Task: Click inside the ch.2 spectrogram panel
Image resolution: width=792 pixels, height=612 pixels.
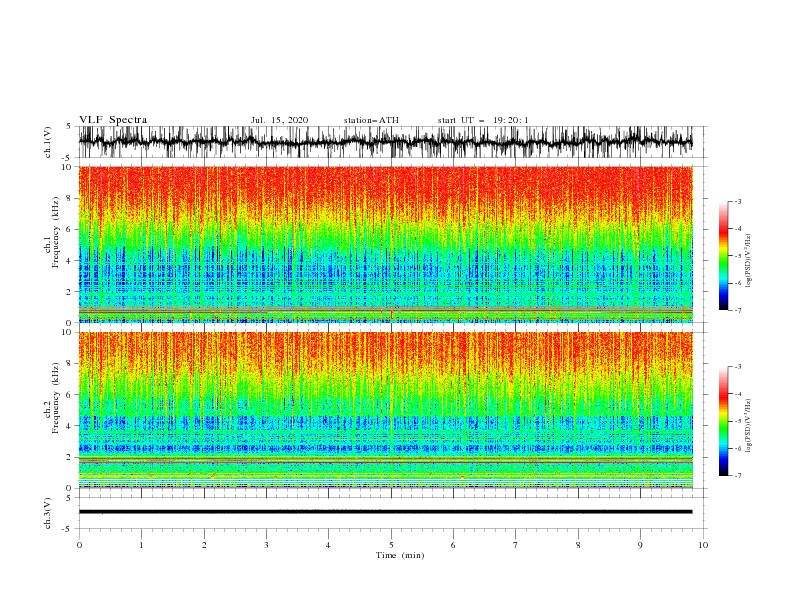Action: point(385,410)
